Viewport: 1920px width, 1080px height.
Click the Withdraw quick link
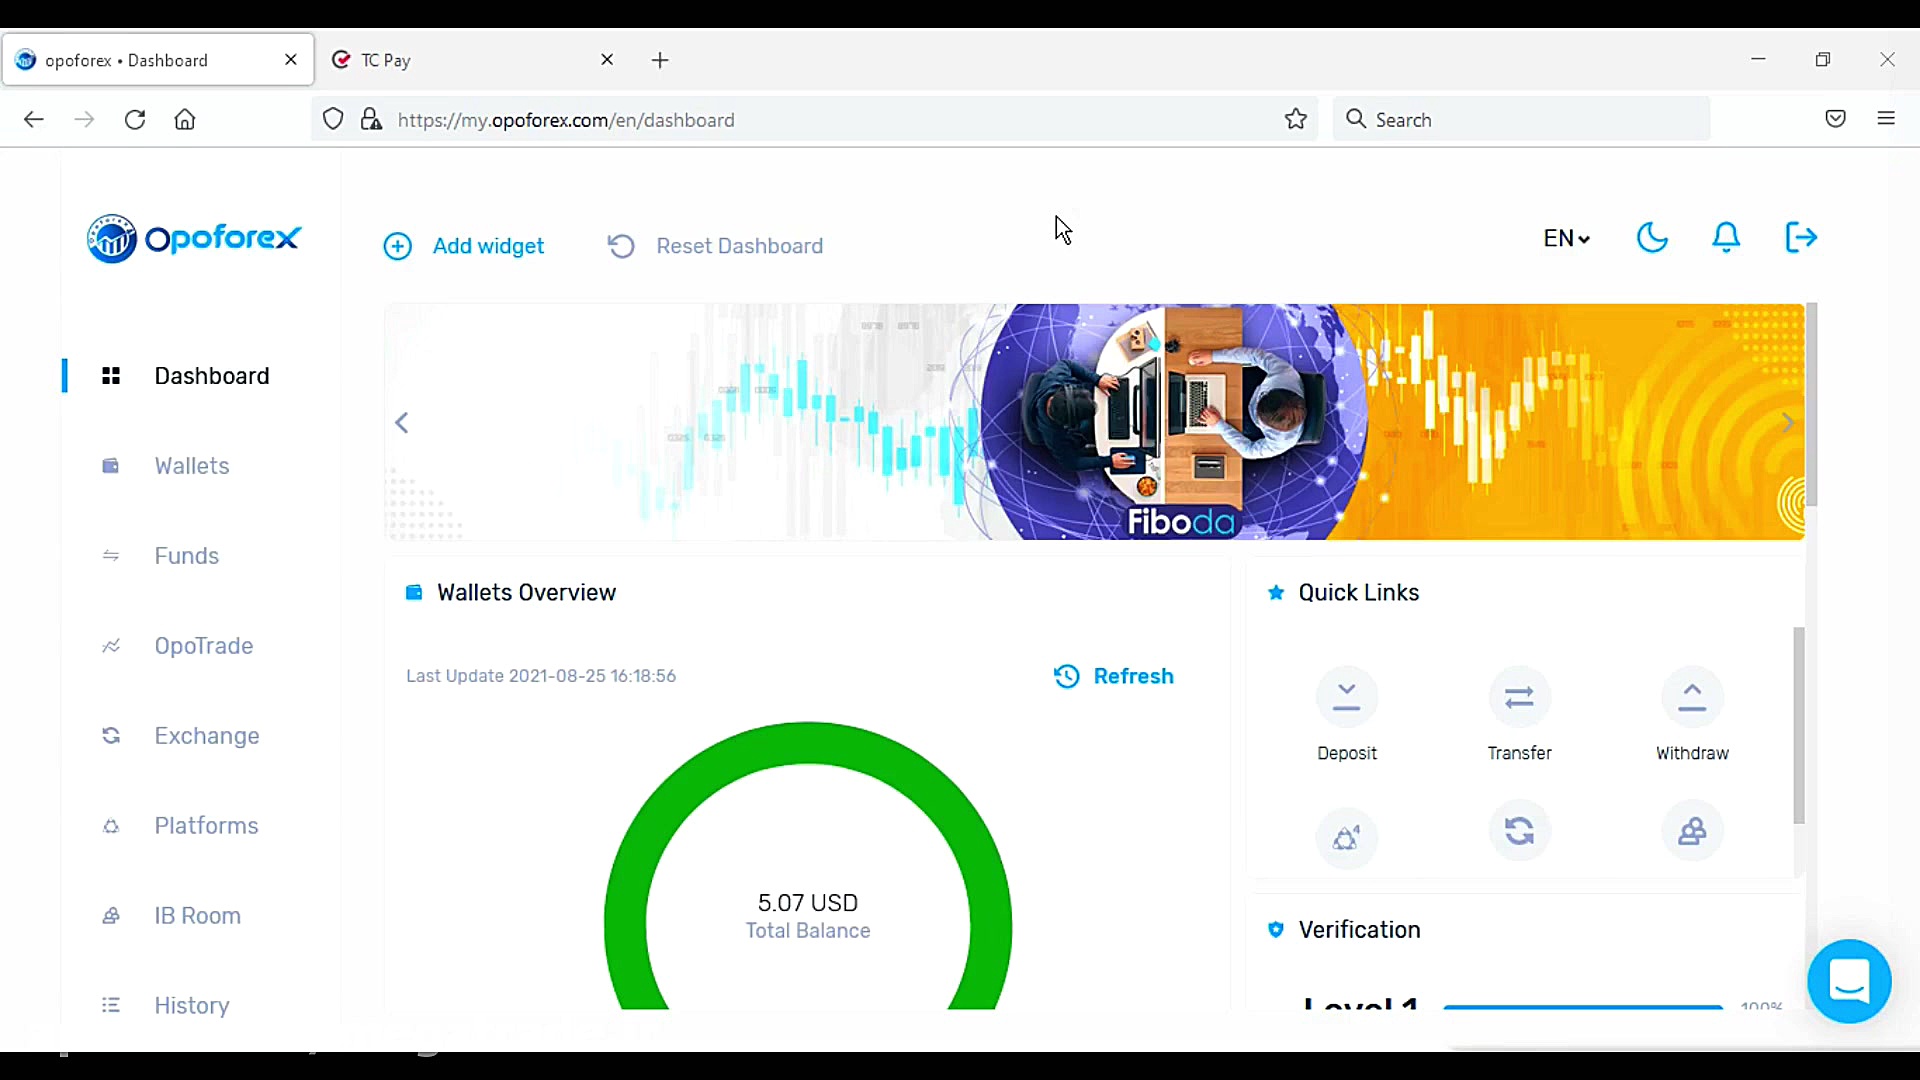1692,715
